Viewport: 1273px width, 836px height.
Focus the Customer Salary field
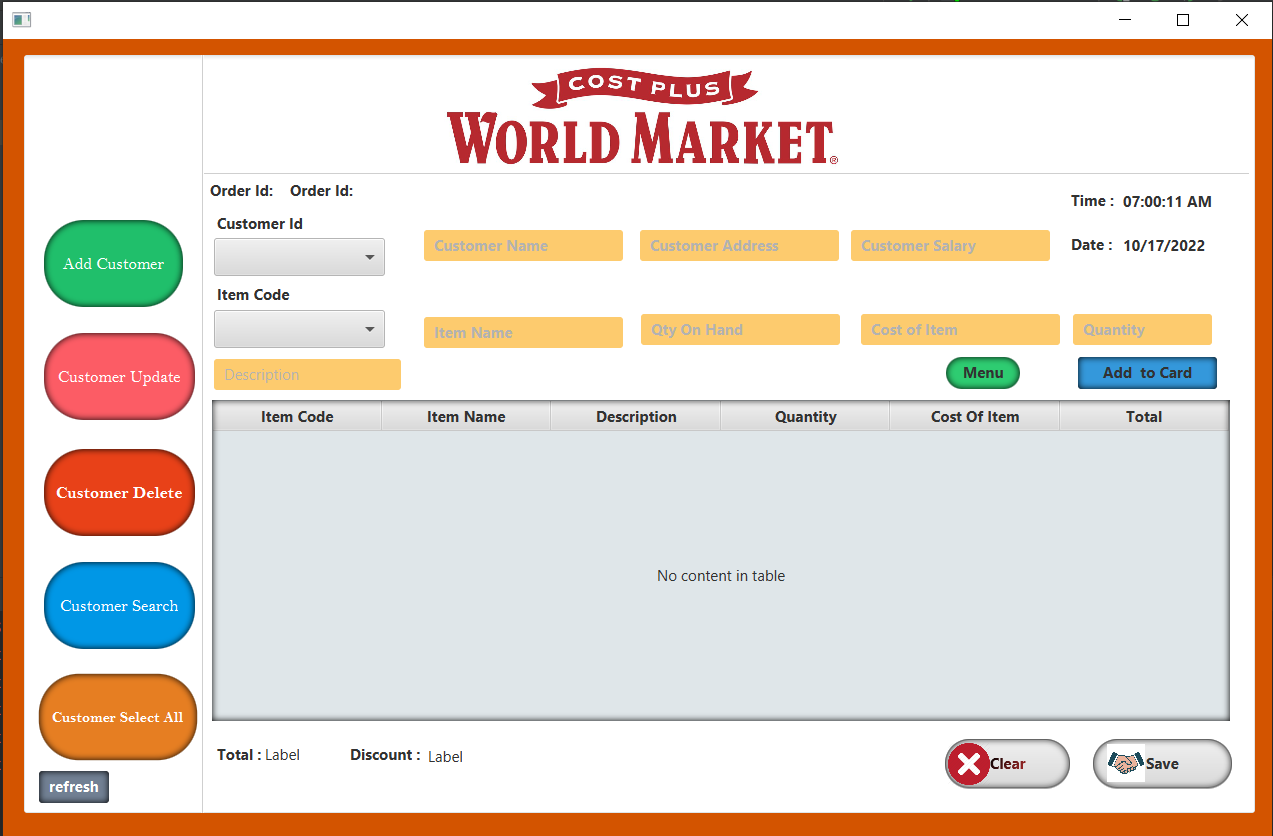coord(950,246)
